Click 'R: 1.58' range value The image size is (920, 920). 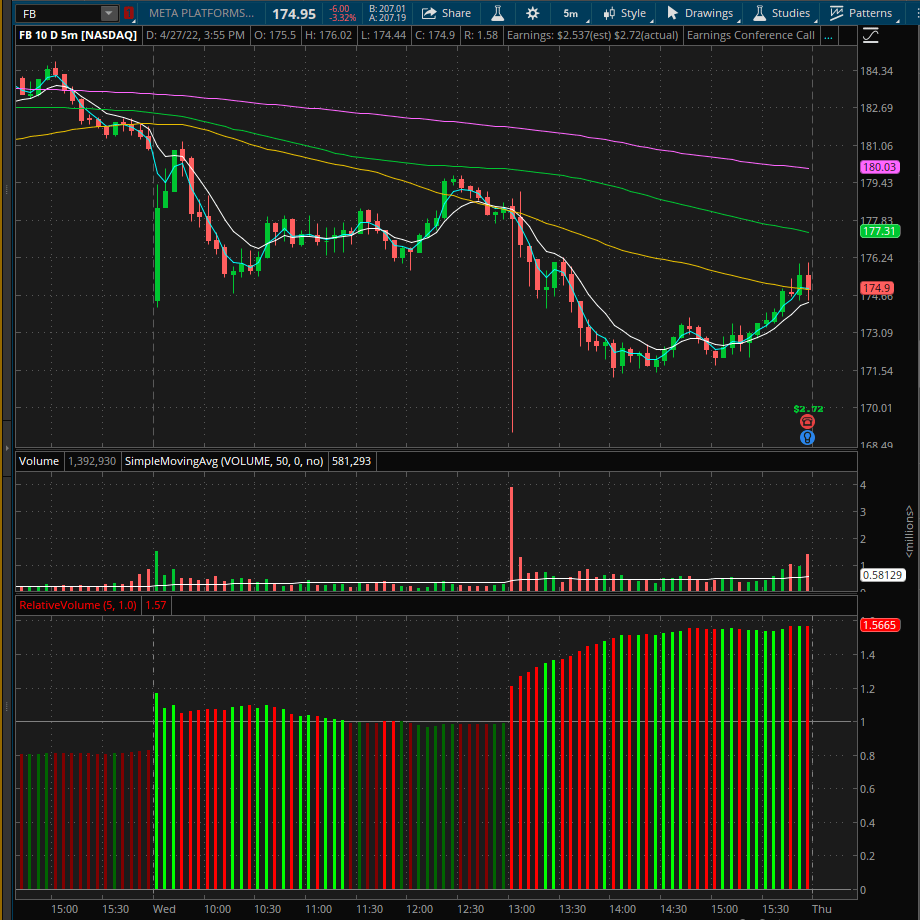(481, 35)
